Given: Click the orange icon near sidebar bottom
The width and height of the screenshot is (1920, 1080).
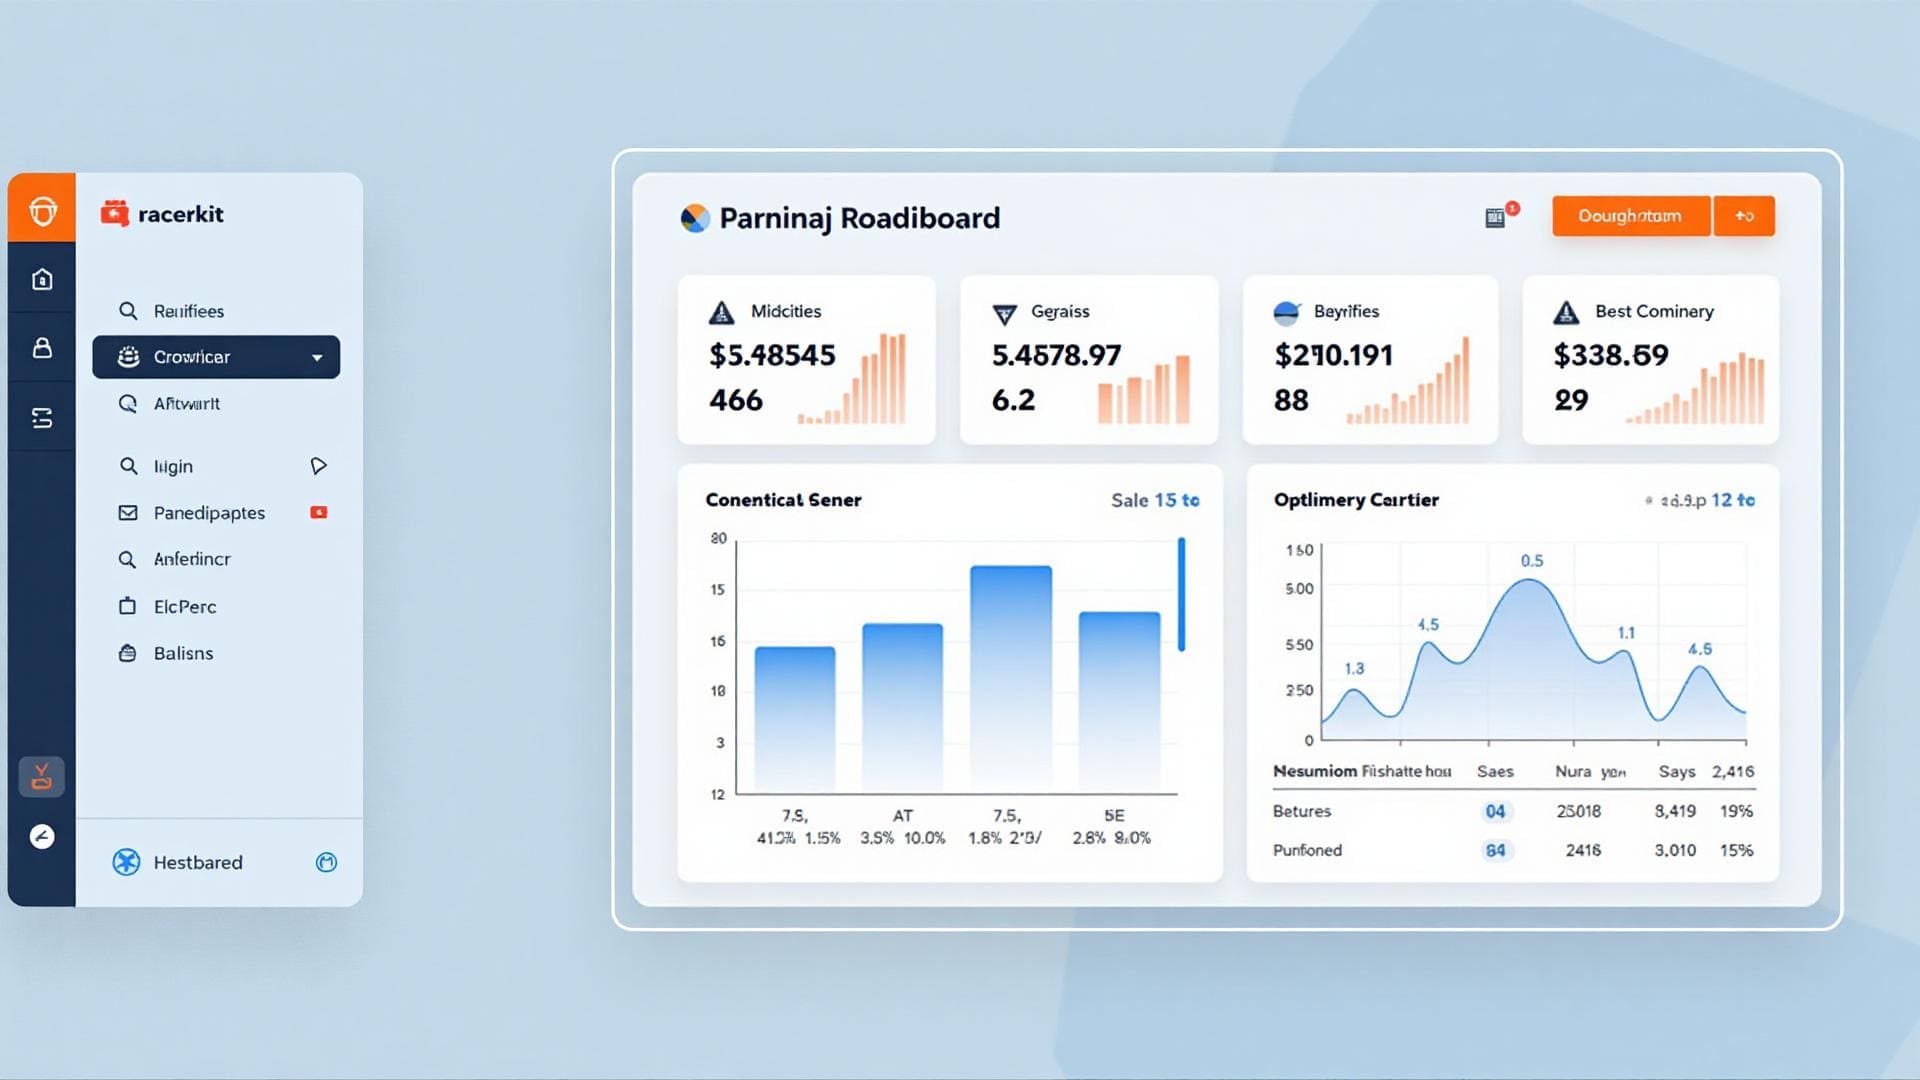Looking at the screenshot, I should [x=42, y=777].
